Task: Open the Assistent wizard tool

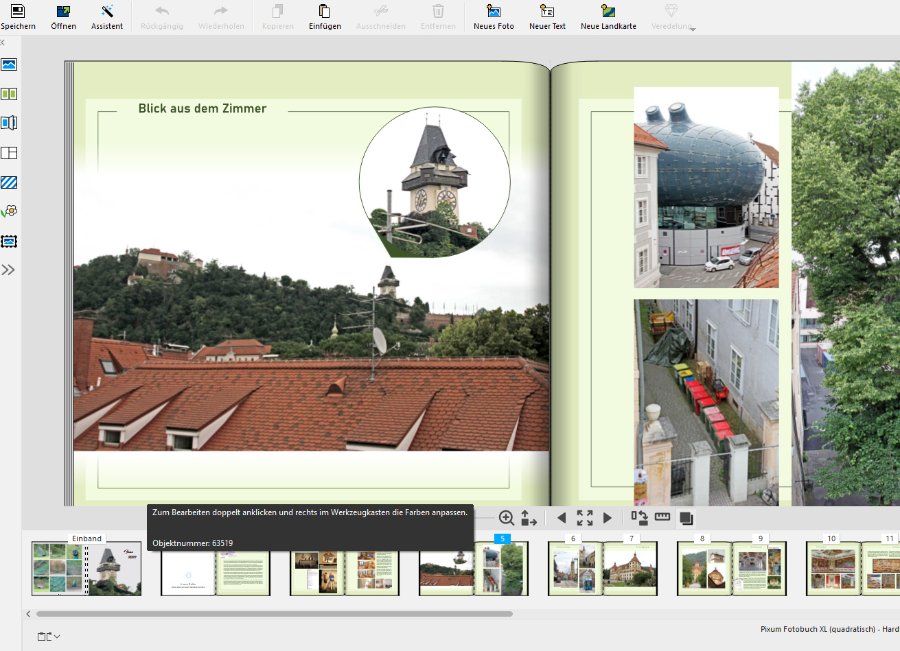Action: [107, 11]
